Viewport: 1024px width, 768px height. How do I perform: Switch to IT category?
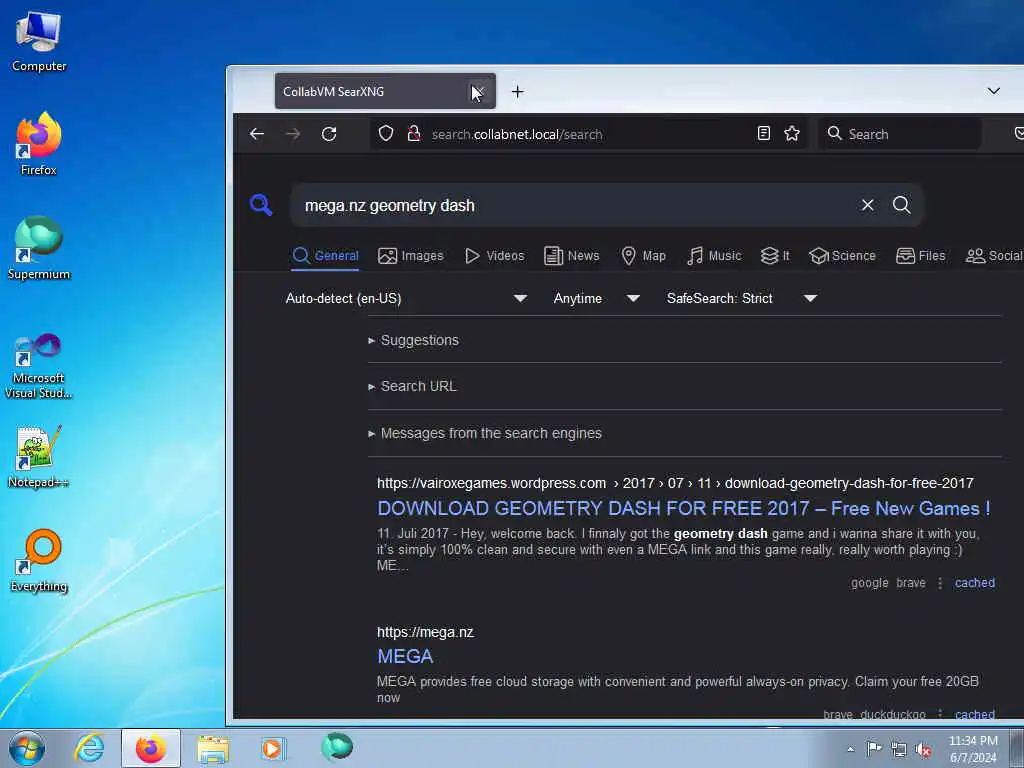[775, 255]
